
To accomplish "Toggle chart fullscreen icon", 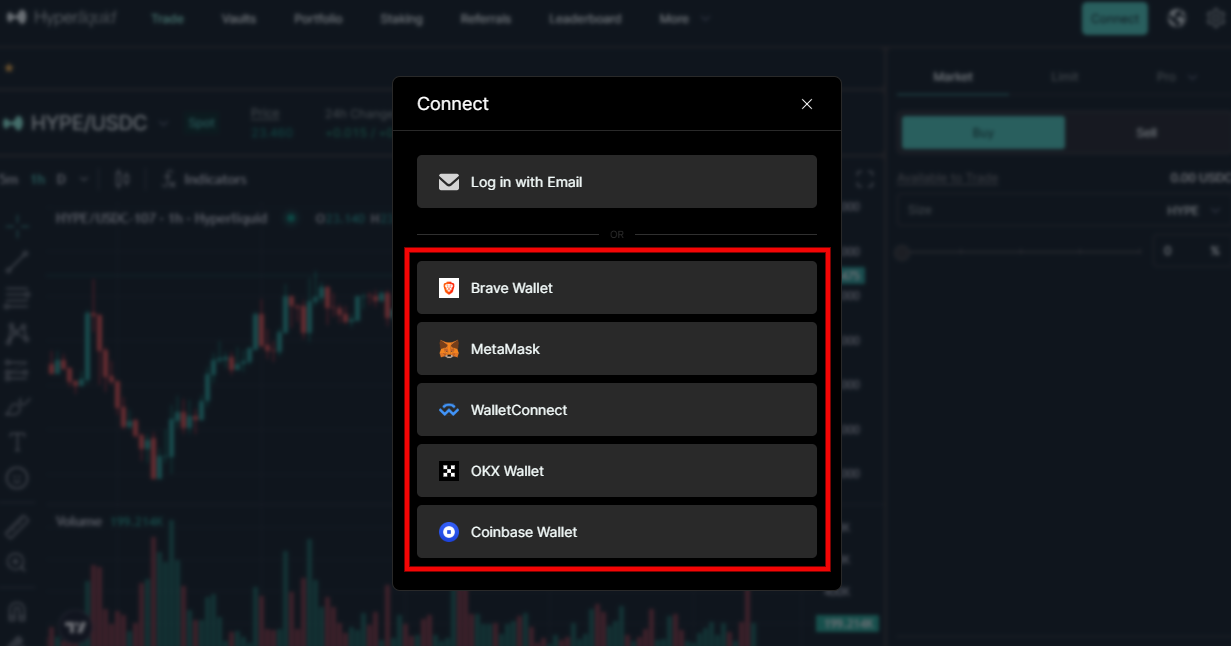I will pos(865,179).
